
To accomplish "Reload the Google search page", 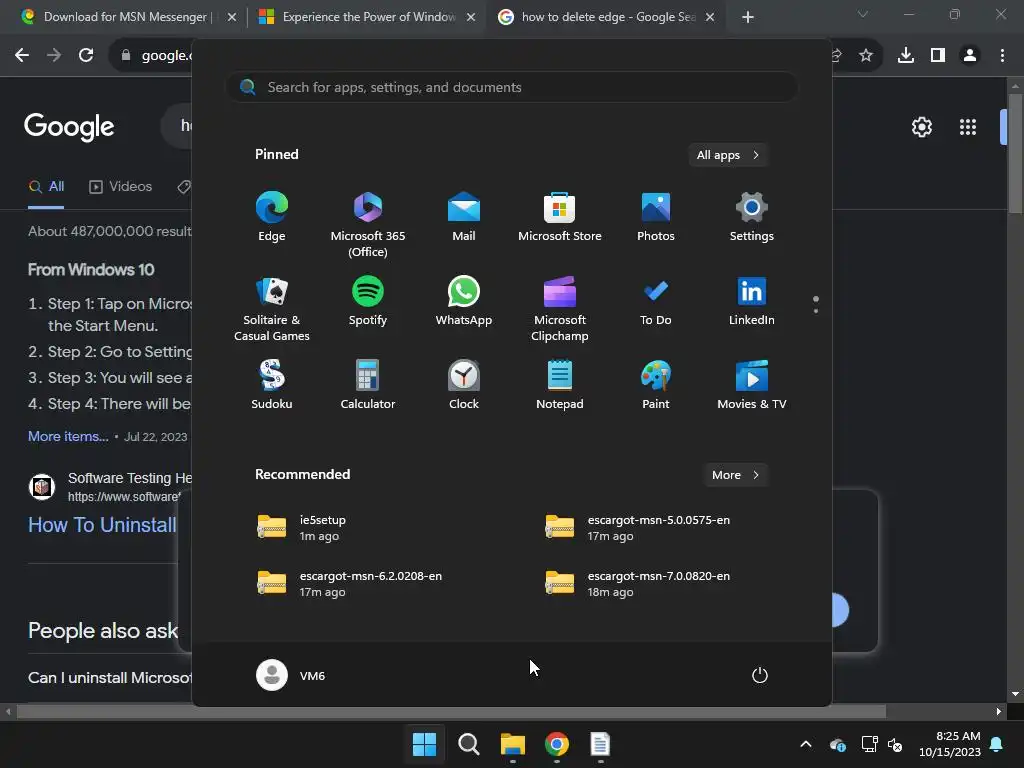I will tap(86, 56).
